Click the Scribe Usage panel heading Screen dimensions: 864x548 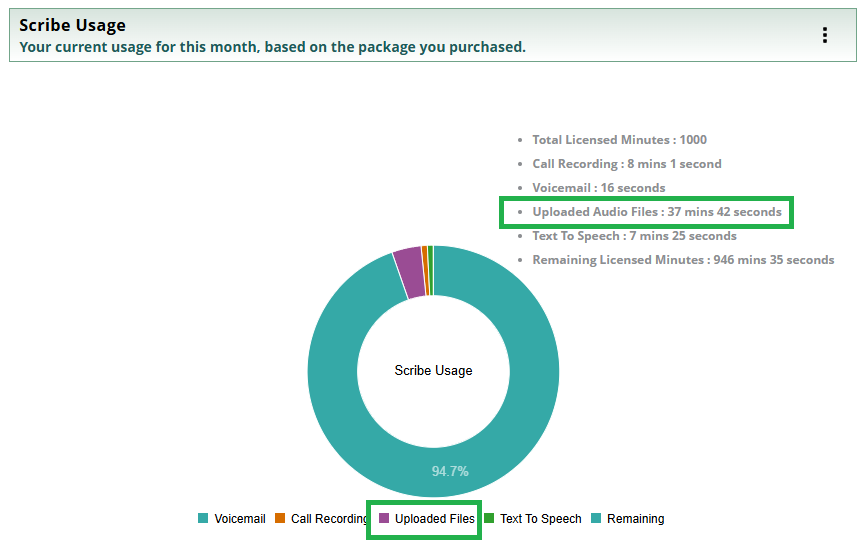click(x=73, y=25)
